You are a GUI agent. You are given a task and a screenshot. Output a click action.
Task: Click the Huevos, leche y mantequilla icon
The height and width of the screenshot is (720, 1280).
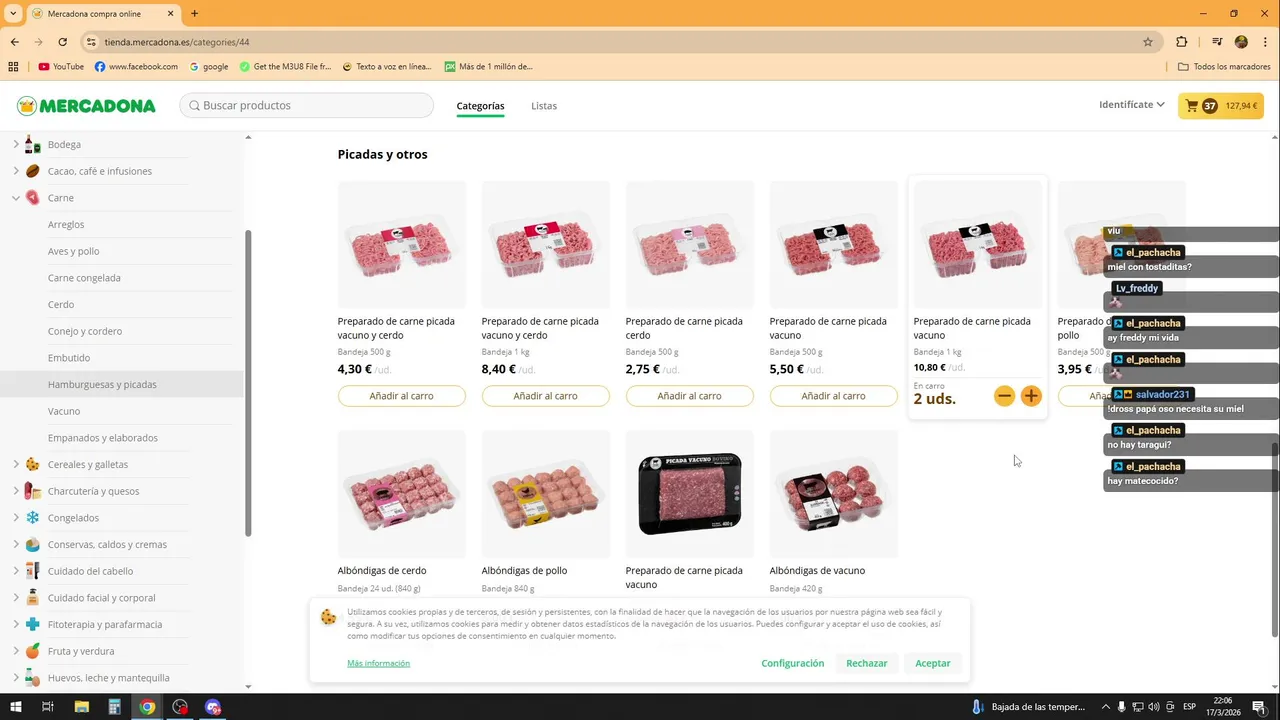point(33,678)
